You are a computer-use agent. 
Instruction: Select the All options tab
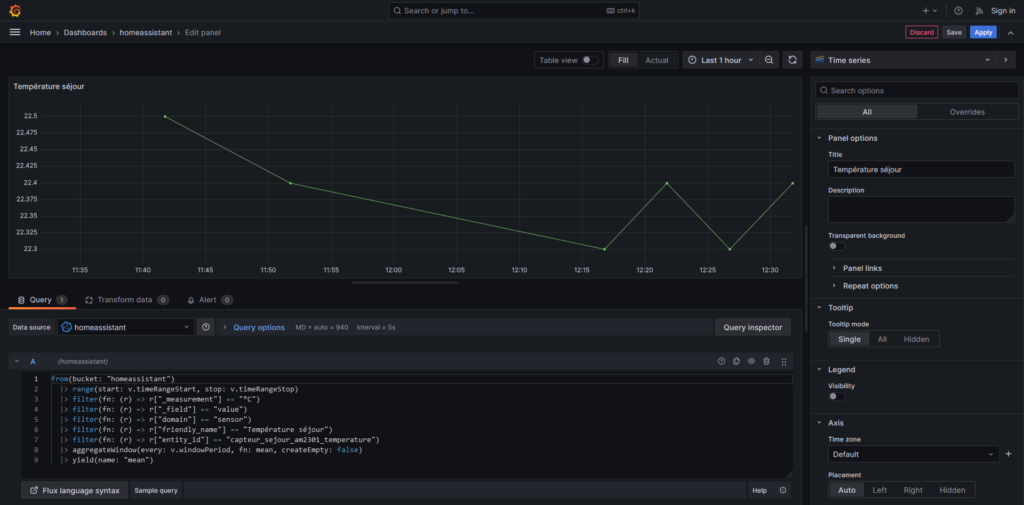[867, 112]
